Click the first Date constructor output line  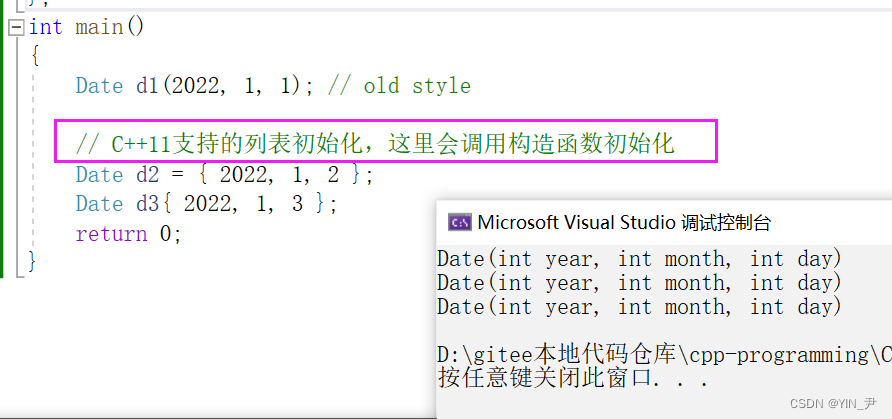pyautogui.click(x=638, y=259)
